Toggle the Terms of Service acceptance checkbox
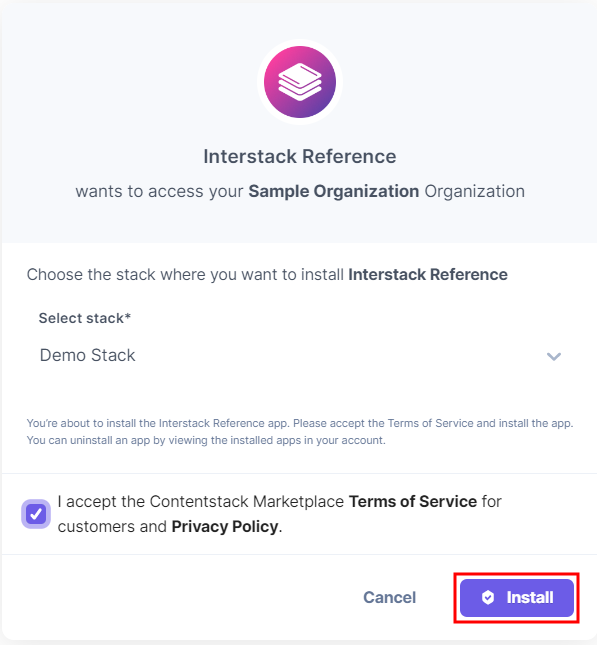This screenshot has height=645, width=597. click(36, 514)
